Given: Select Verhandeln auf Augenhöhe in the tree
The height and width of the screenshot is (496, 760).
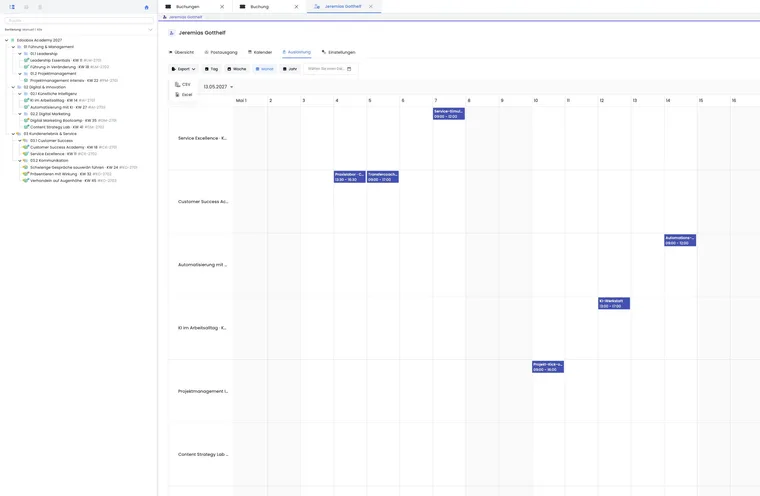Looking at the screenshot, I should pyautogui.click(x=73, y=180).
